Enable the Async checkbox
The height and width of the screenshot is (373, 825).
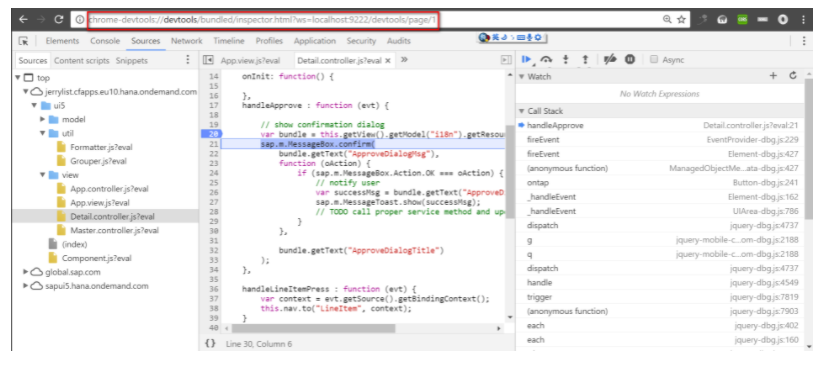point(654,60)
